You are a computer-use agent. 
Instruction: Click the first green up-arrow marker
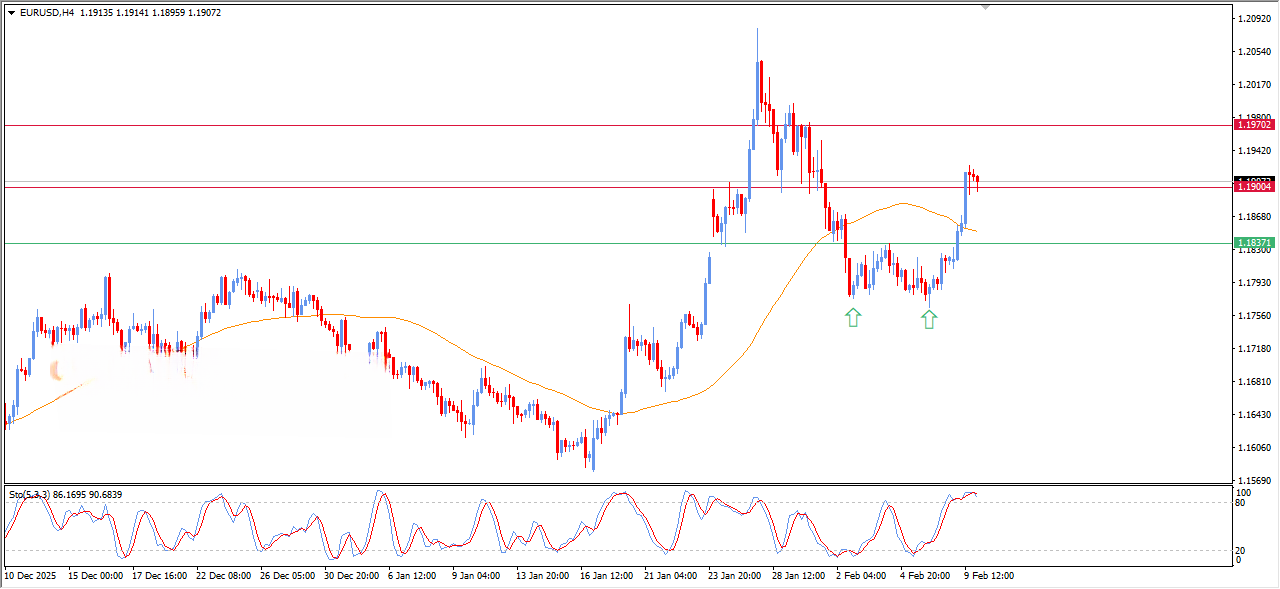pos(852,318)
